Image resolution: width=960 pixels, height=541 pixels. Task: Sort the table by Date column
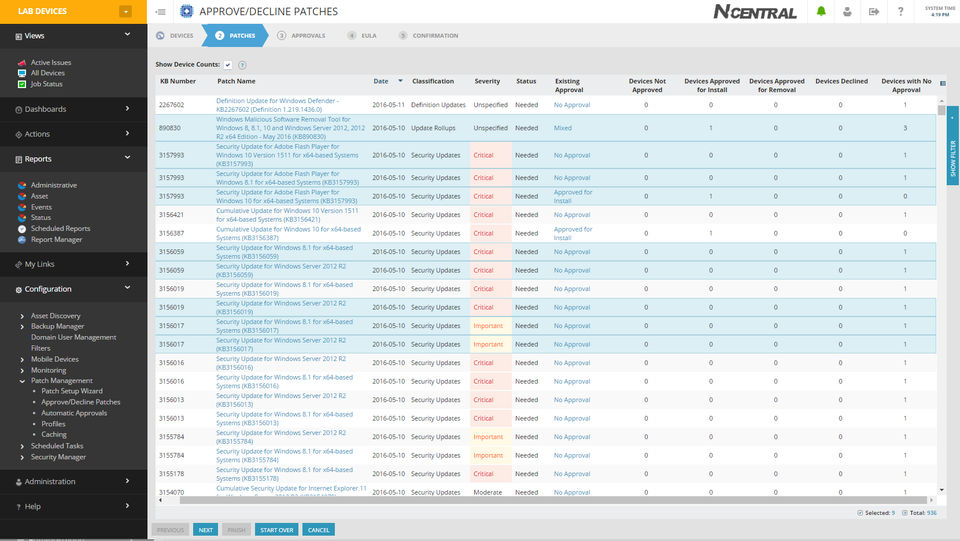381,81
